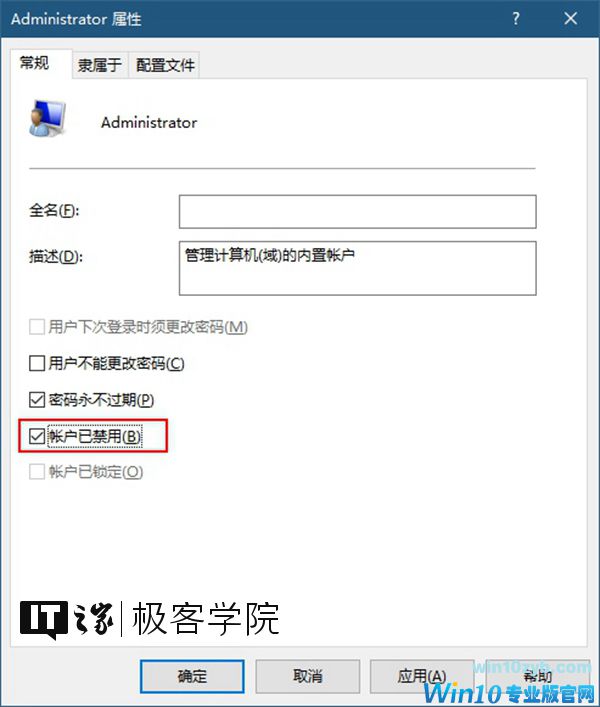Click into the 描述 text box
Screen dimensions: 600x707
click(x=357, y=268)
